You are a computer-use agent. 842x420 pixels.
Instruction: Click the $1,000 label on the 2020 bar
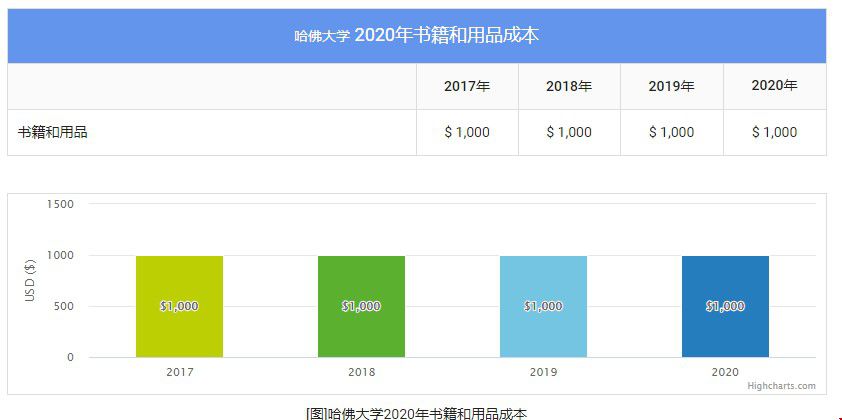pyautogui.click(x=725, y=306)
